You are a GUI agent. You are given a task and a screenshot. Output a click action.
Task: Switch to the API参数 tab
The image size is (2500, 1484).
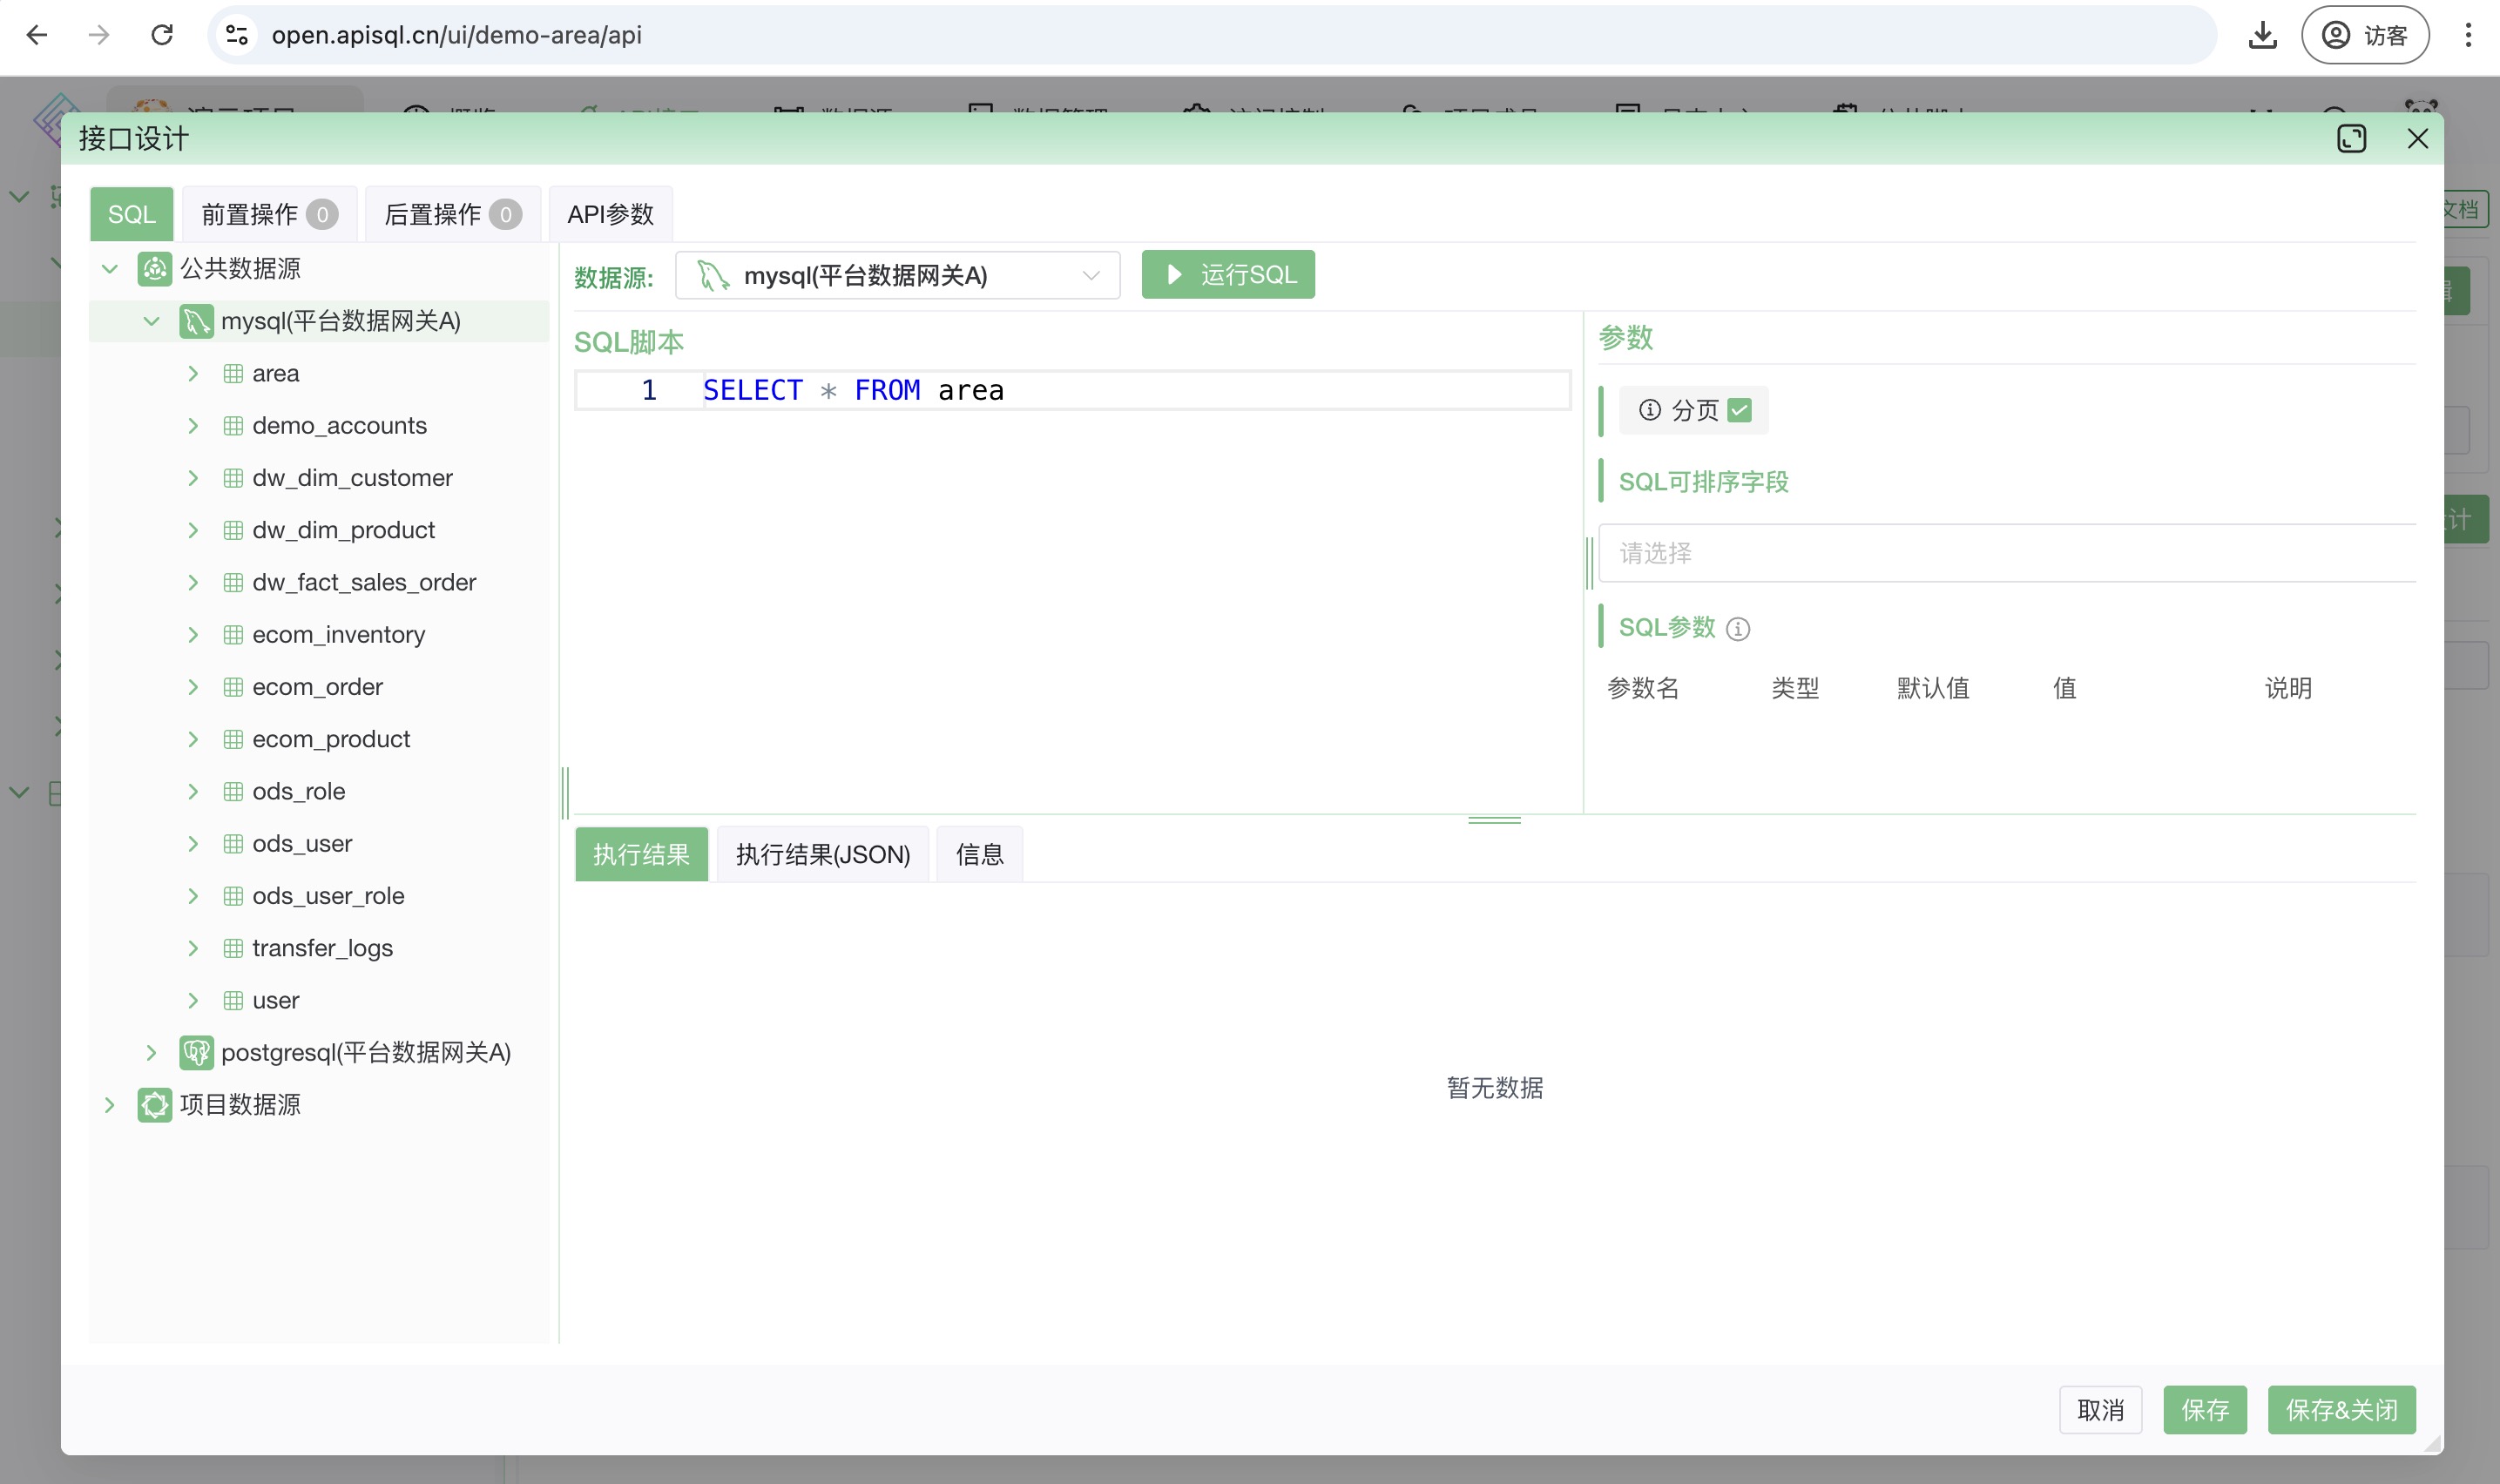tap(610, 214)
